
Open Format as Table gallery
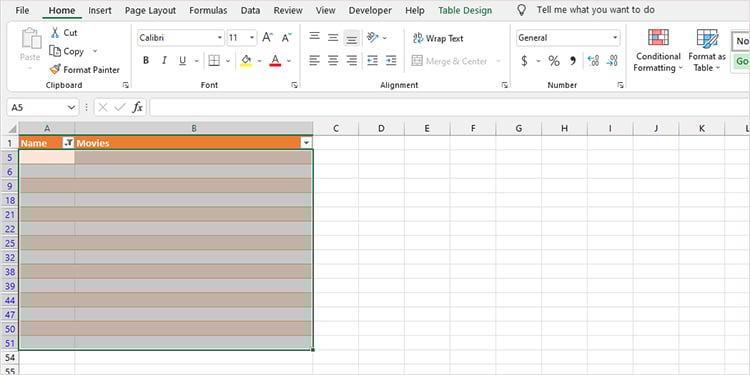point(707,50)
